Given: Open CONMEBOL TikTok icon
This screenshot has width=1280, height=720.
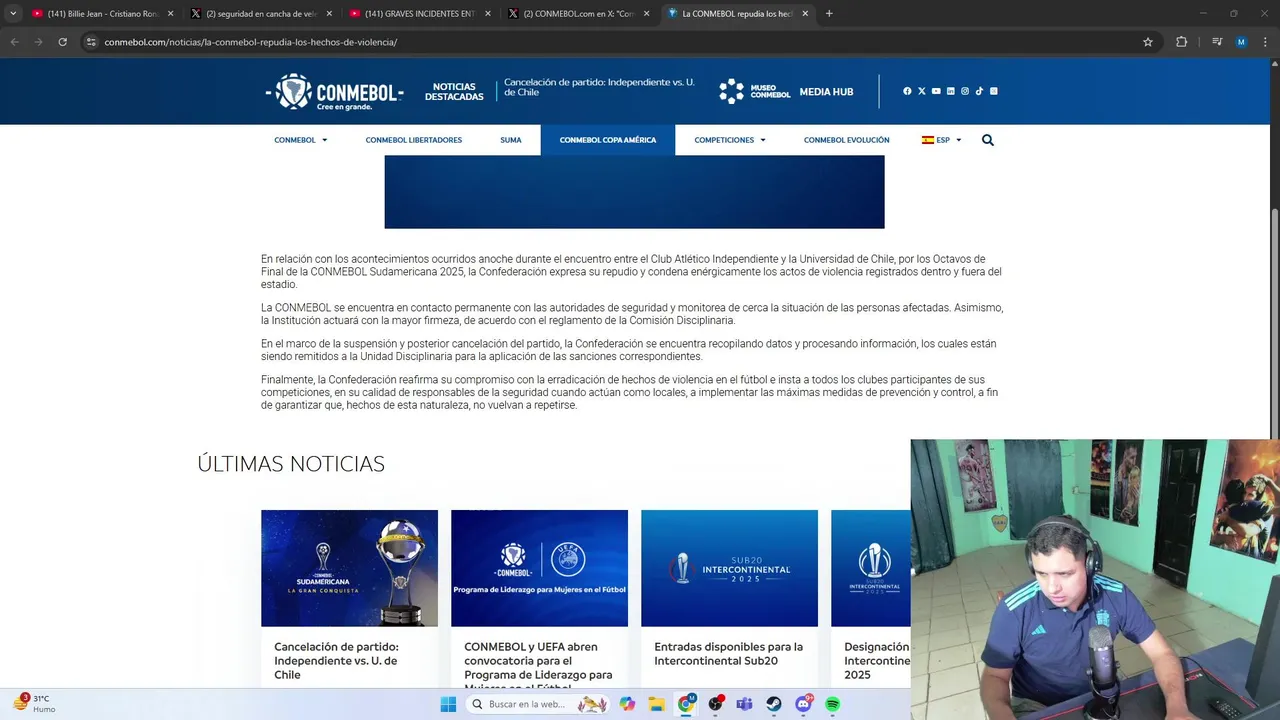Looking at the screenshot, I should [979, 91].
